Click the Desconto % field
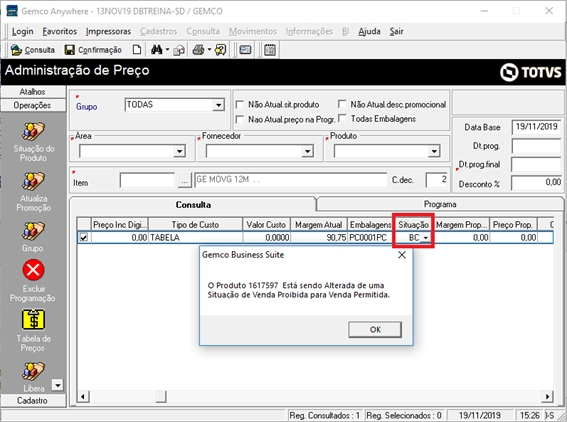Screen dimensions: 567x422 coord(537,183)
